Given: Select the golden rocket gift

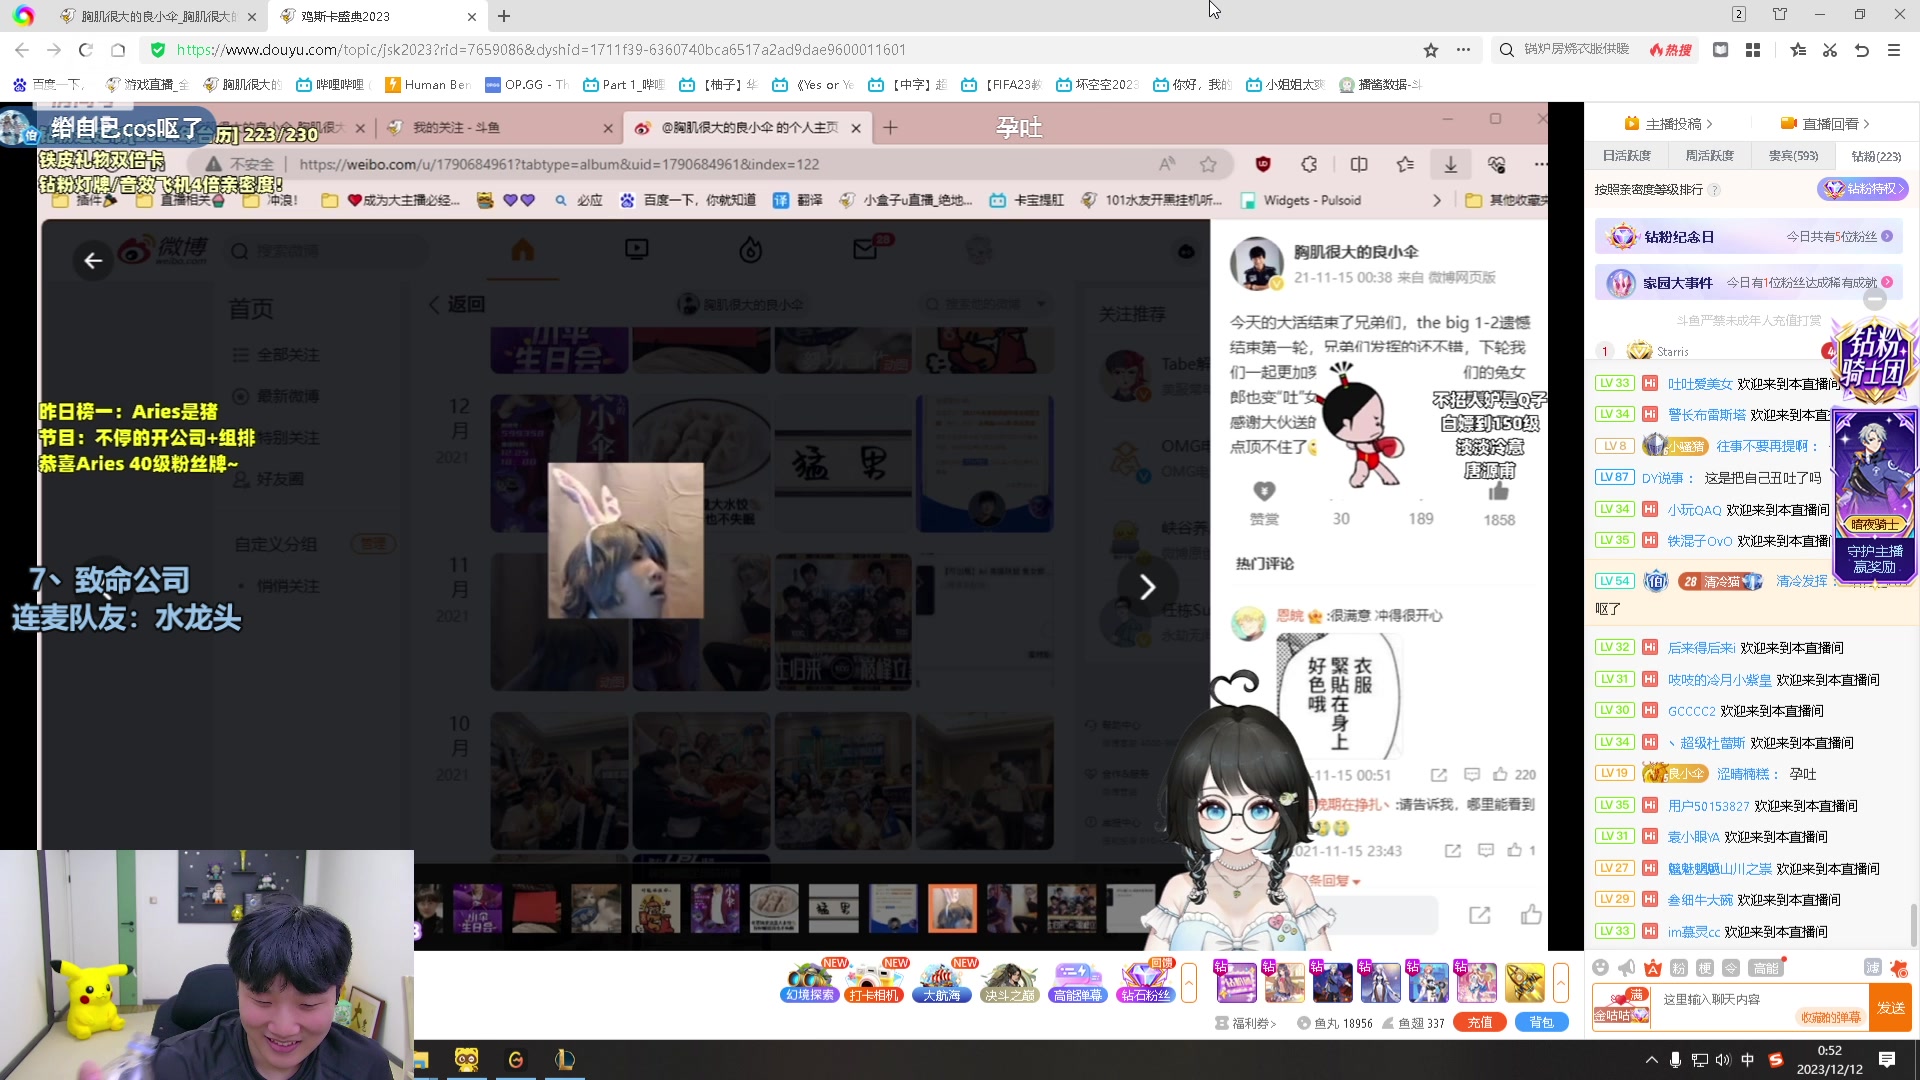Looking at the screenshot, I should click(x=1524, y=982).
